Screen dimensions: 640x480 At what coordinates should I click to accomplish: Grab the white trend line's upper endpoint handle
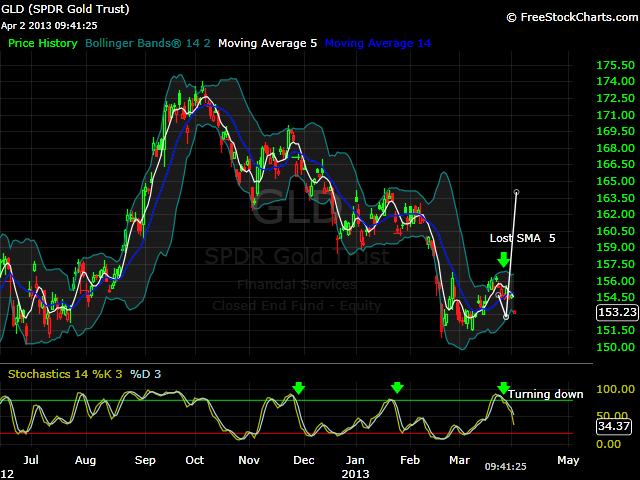(516, 192)
